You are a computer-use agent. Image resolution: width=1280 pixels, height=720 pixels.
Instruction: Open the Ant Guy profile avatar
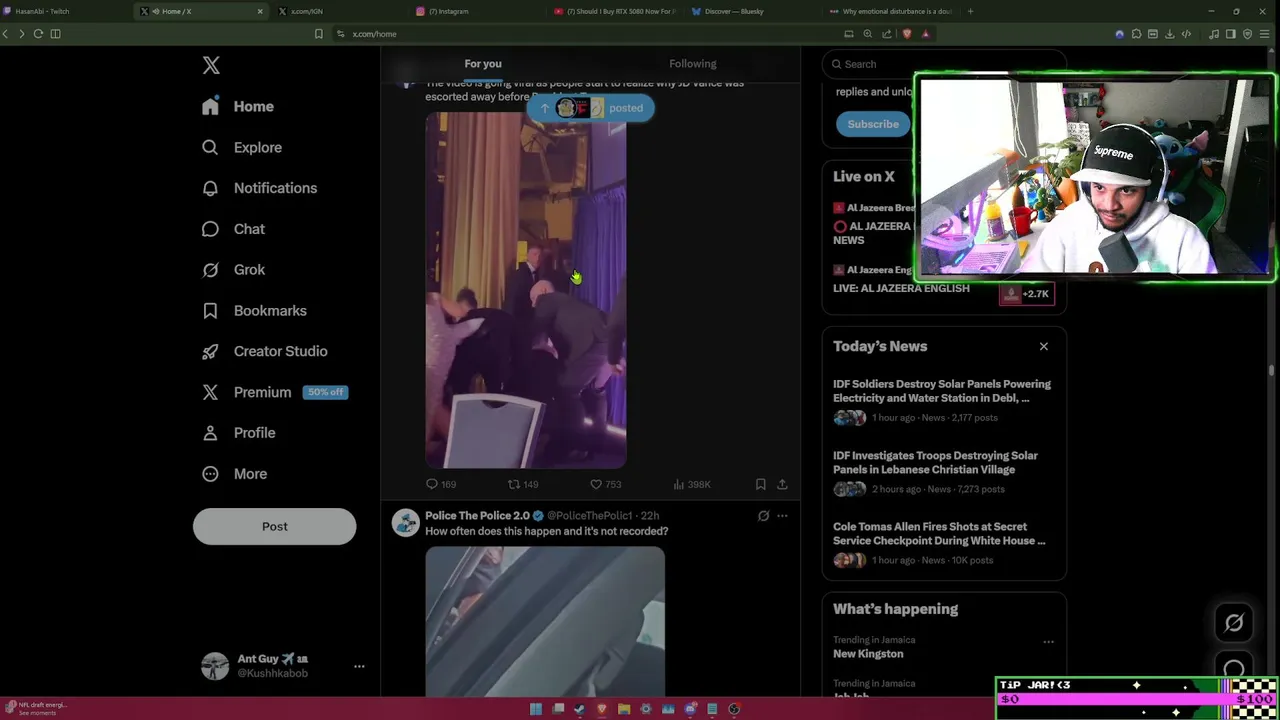[215, 666]
